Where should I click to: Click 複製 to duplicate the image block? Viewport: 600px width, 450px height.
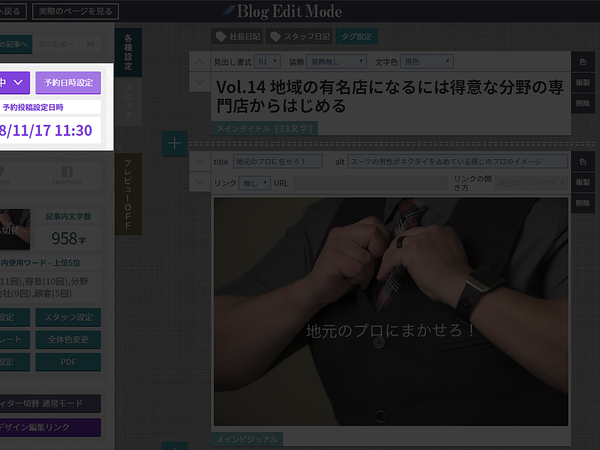(583, 182)
